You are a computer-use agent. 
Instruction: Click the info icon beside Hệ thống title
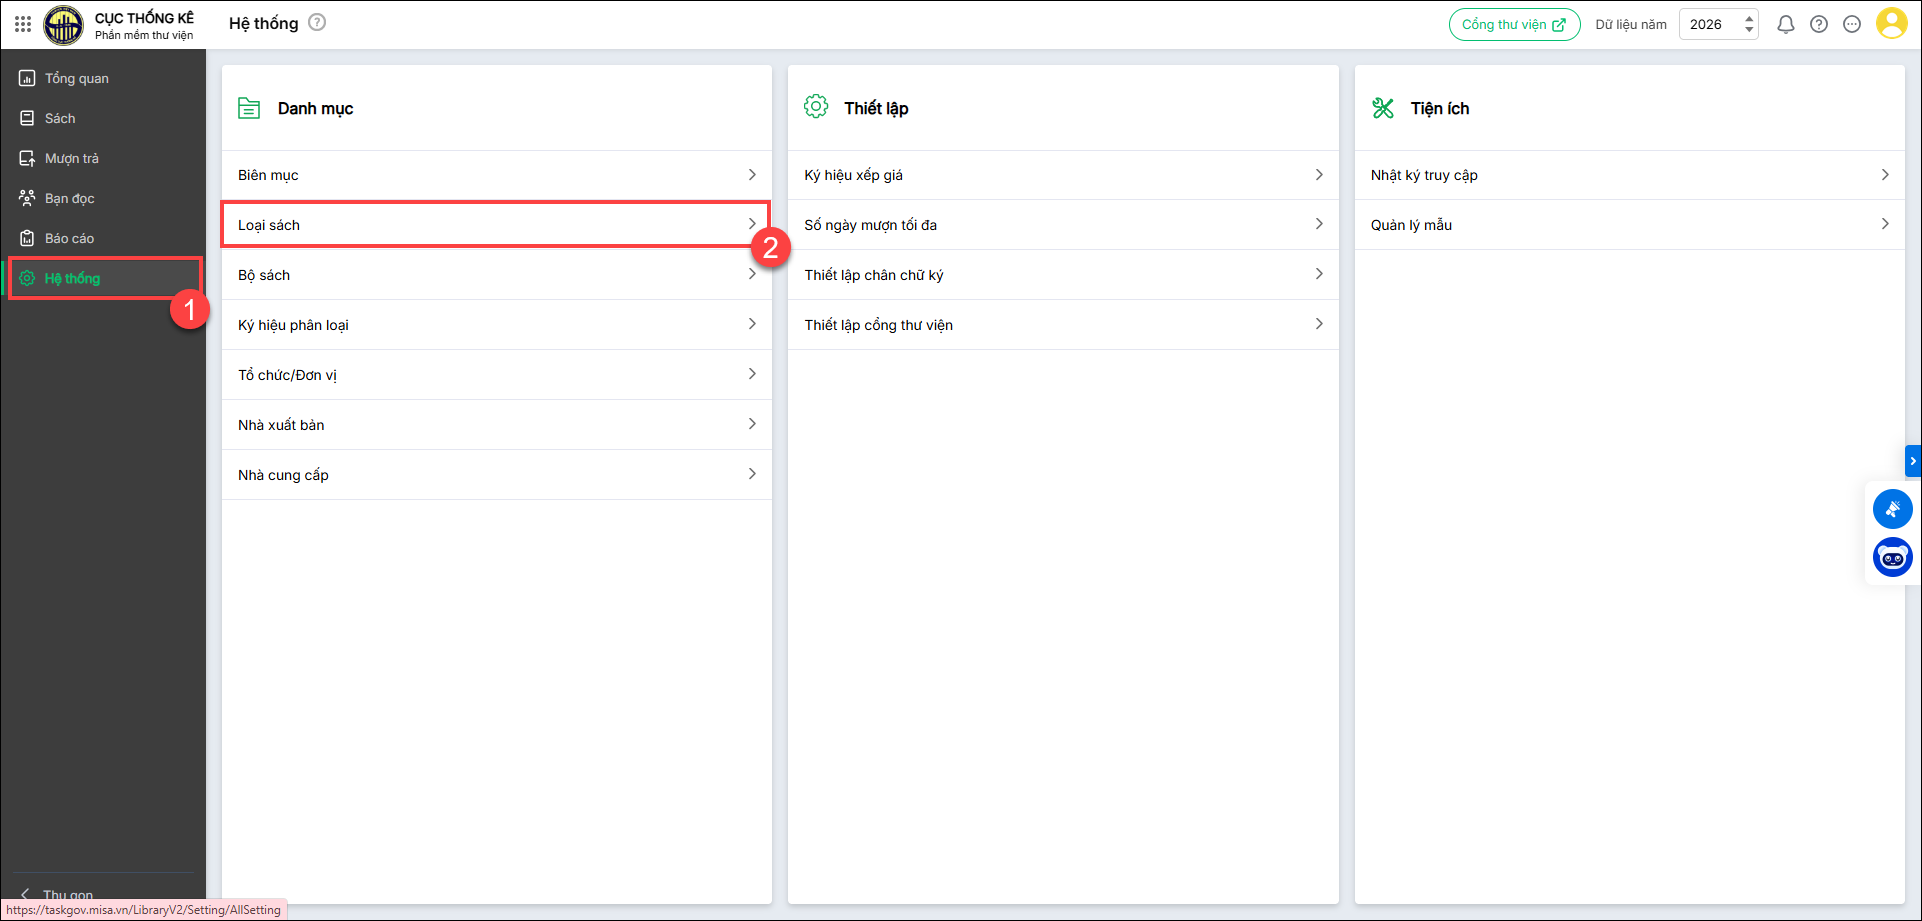pyautogui.click(x=317, y=23)
